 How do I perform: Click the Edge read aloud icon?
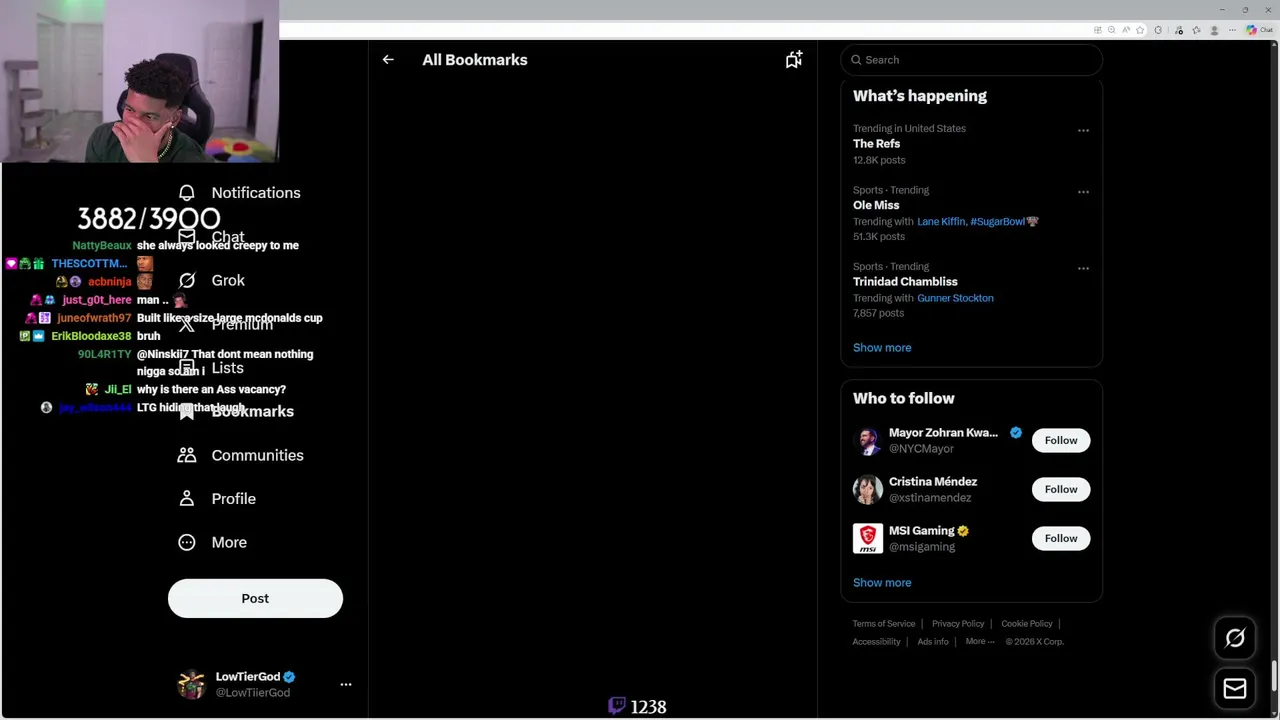1126,30
